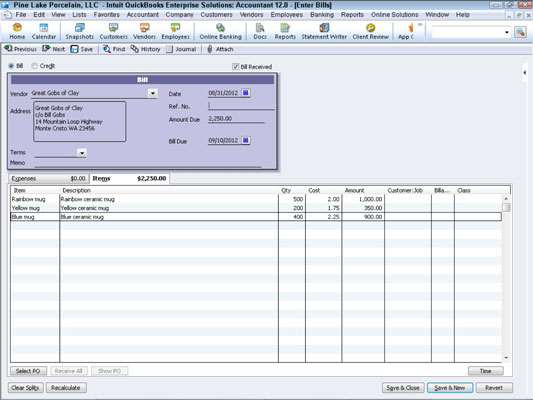Select the Bill radio button

click(11, 66)
